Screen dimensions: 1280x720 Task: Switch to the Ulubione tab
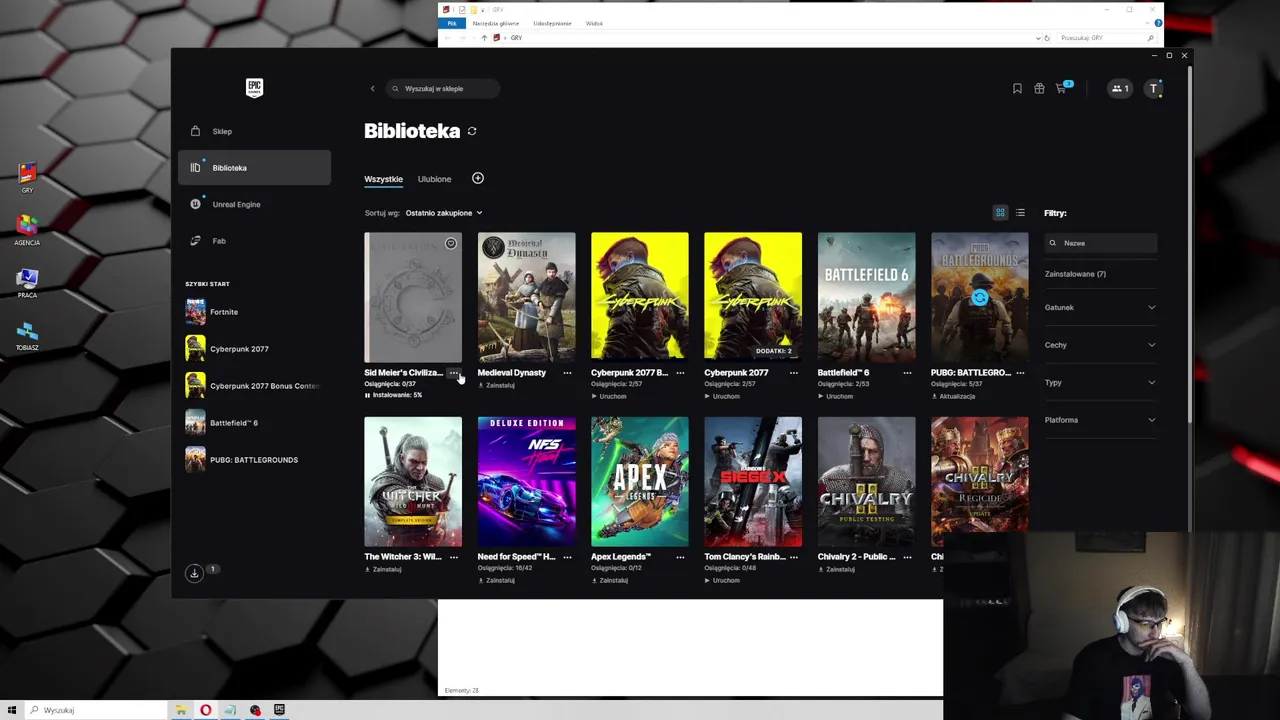point(434,179)
